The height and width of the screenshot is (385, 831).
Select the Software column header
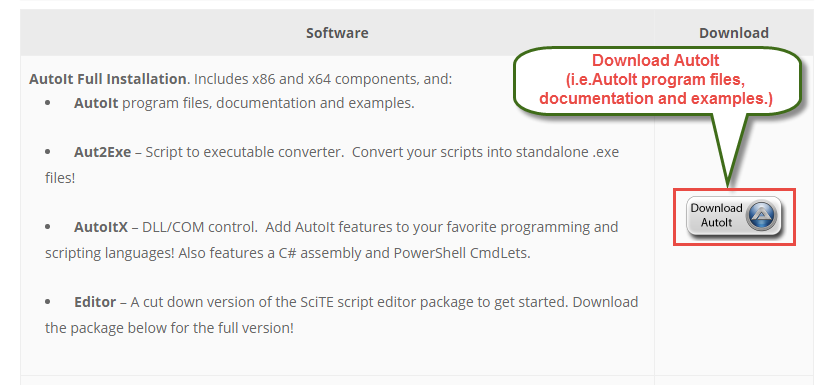click(x=337, y=33)
